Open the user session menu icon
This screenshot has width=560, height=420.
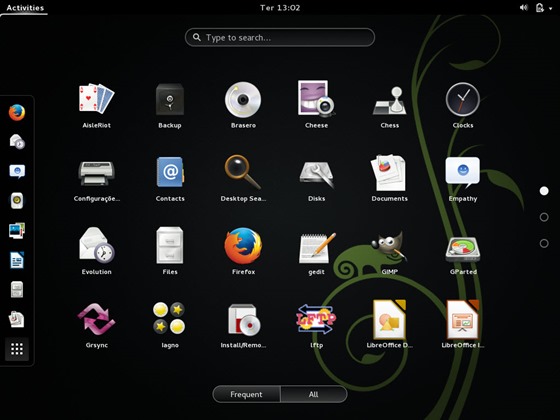(540, 8)
